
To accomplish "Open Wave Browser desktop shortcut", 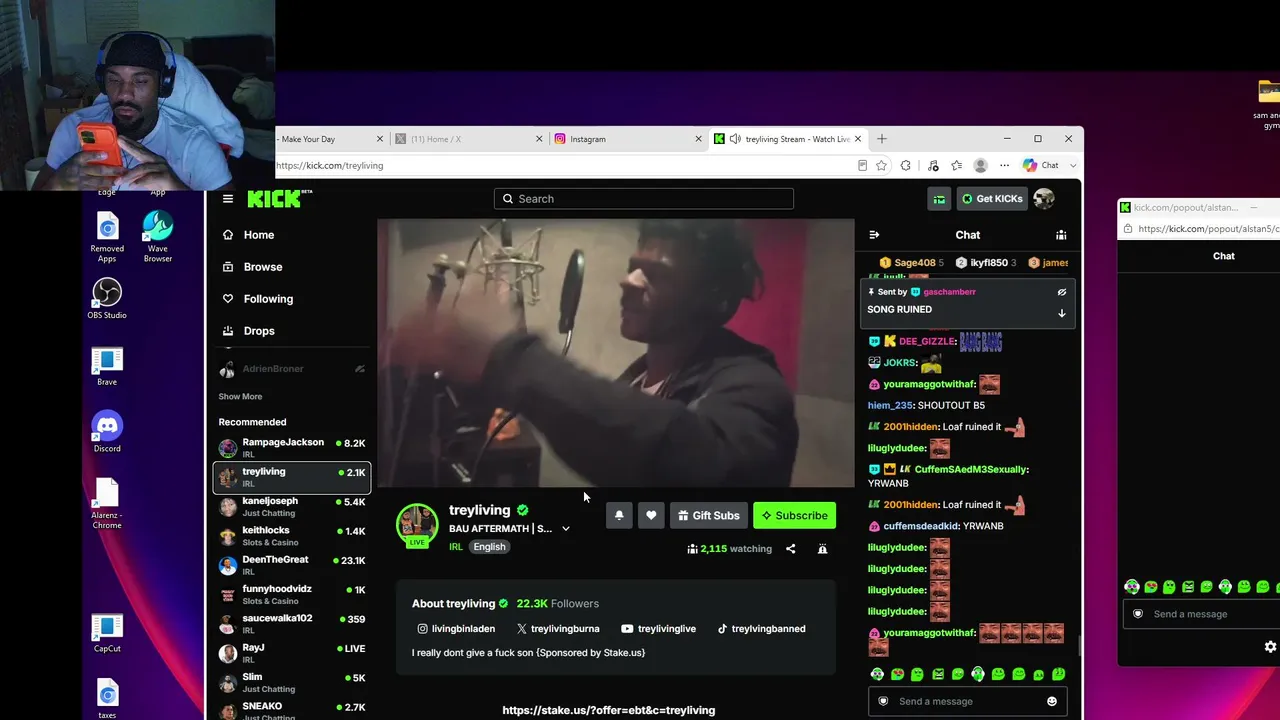I will [158, 238].
